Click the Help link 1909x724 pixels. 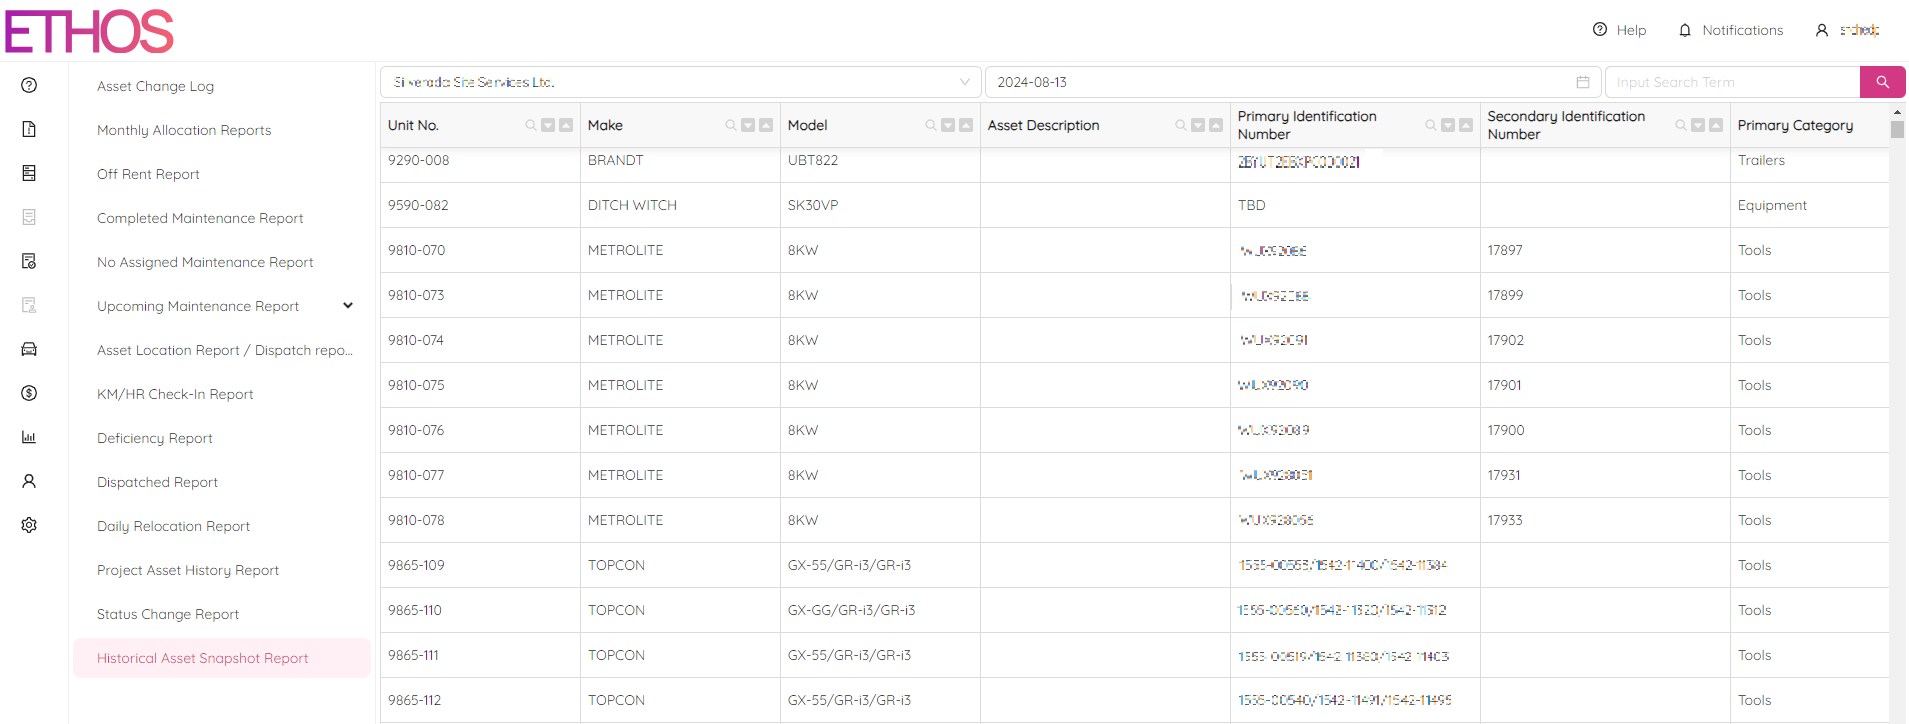1620,30
